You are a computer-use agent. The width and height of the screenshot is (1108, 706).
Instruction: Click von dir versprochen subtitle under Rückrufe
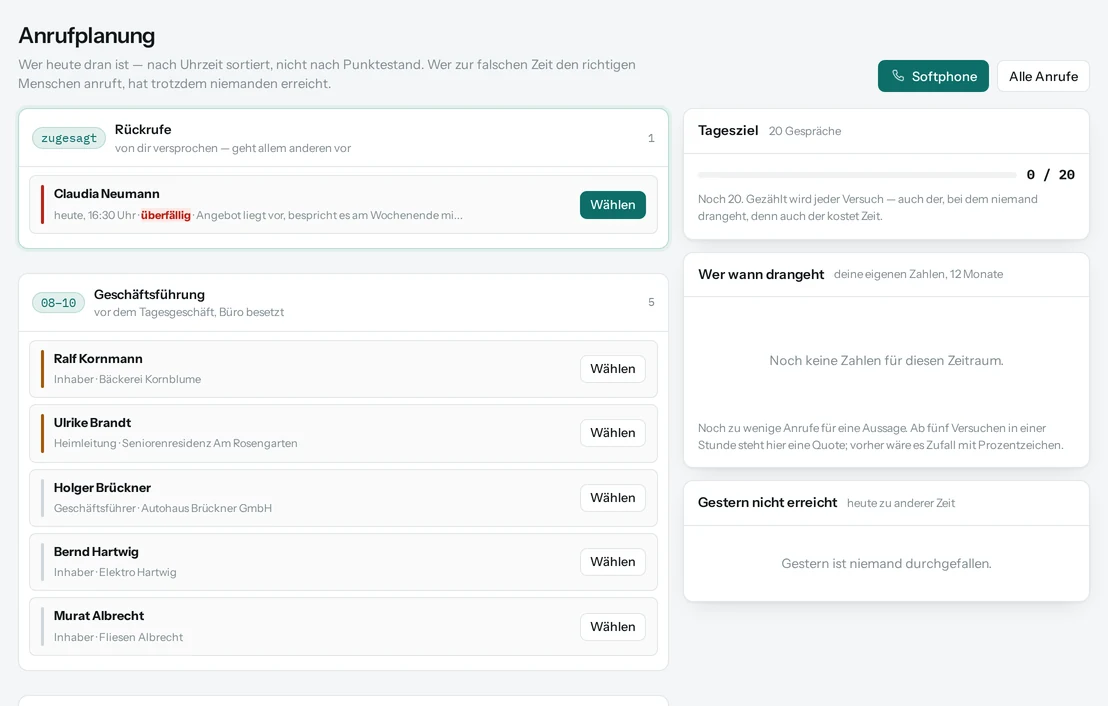point(233,148)
